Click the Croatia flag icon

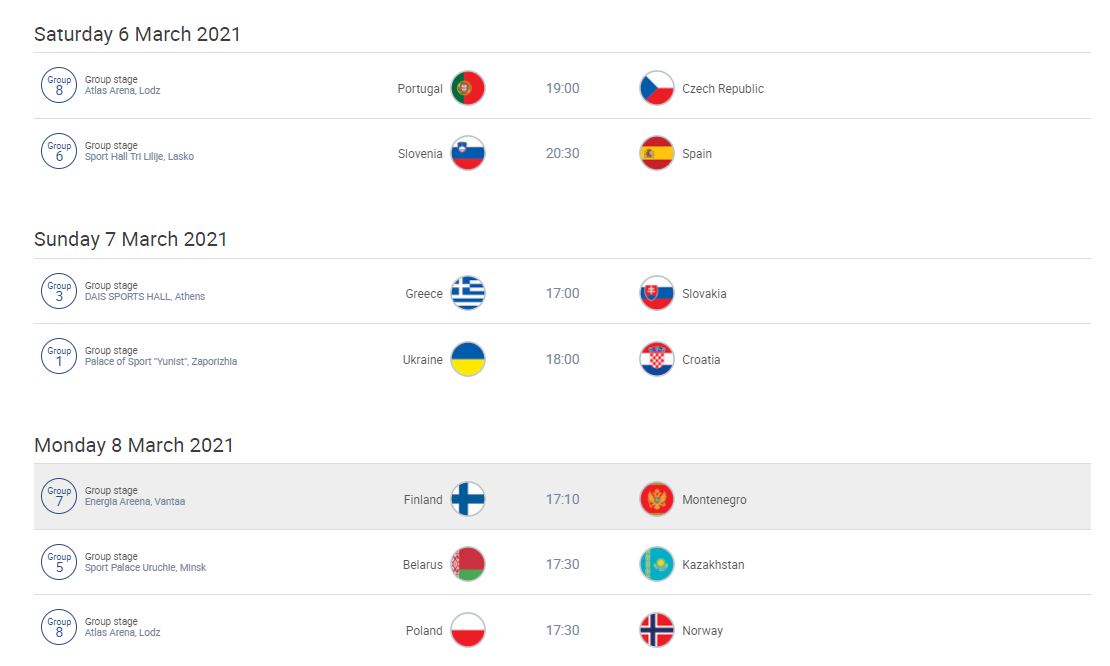657,360
